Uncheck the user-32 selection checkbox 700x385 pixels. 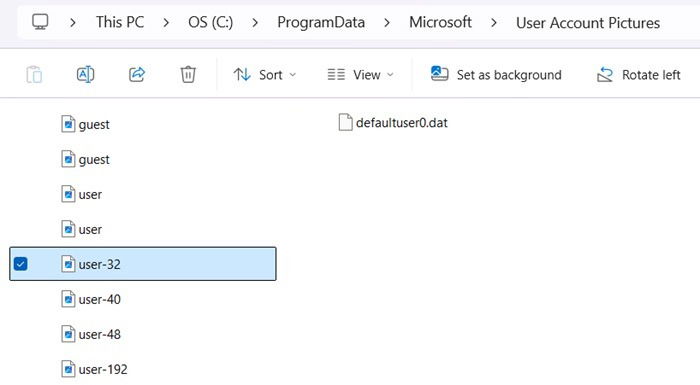coord(21,264)
